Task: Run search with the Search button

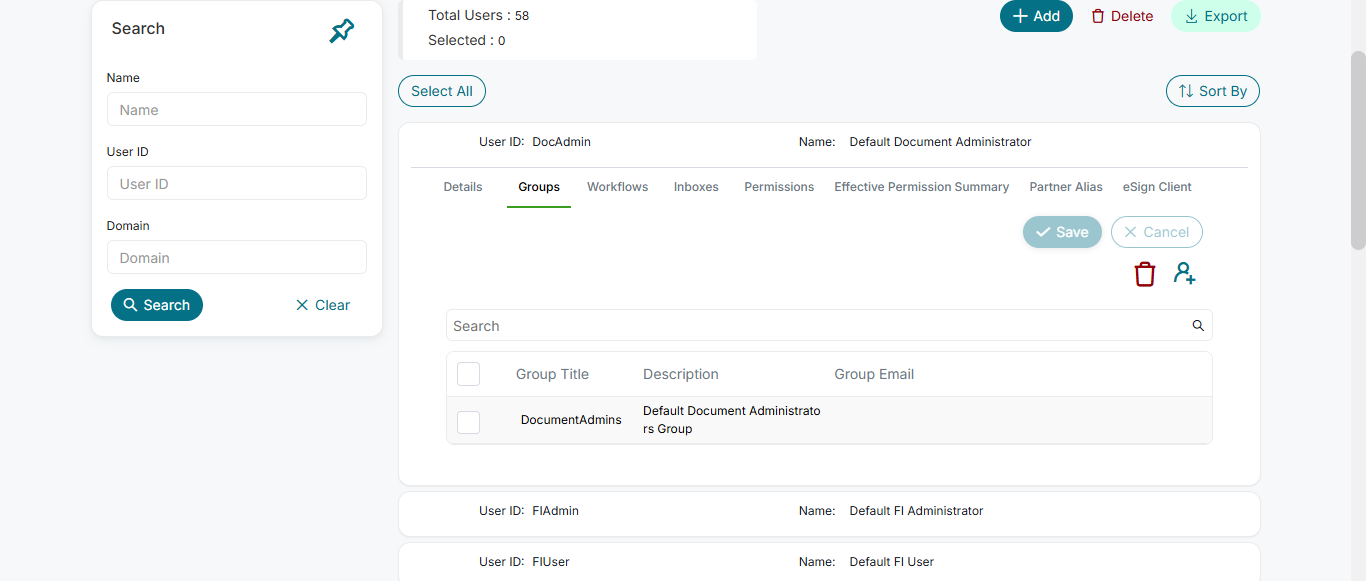Action: point(157,305)
